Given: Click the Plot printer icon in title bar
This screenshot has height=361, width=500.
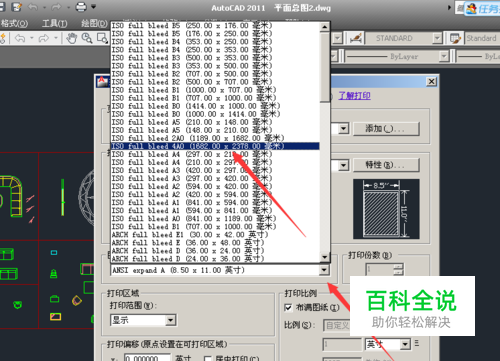Looking at the screenshot, I should [x=81, y=7].
